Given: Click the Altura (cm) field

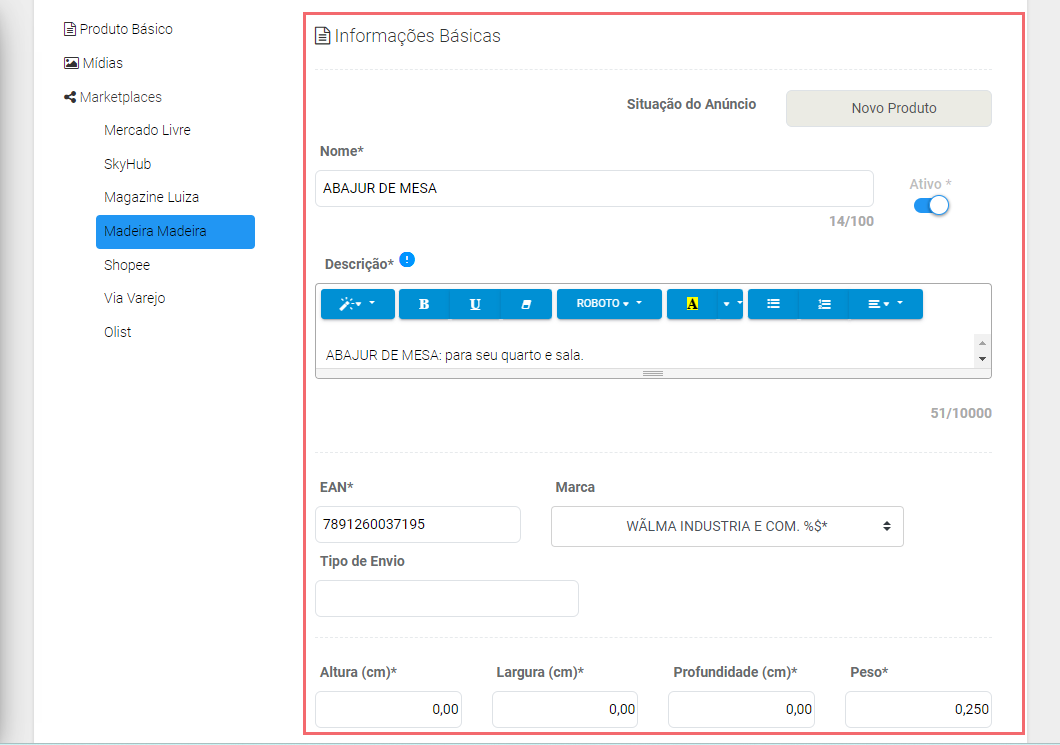Looking at the screenshot, I should tap(388, 709).
